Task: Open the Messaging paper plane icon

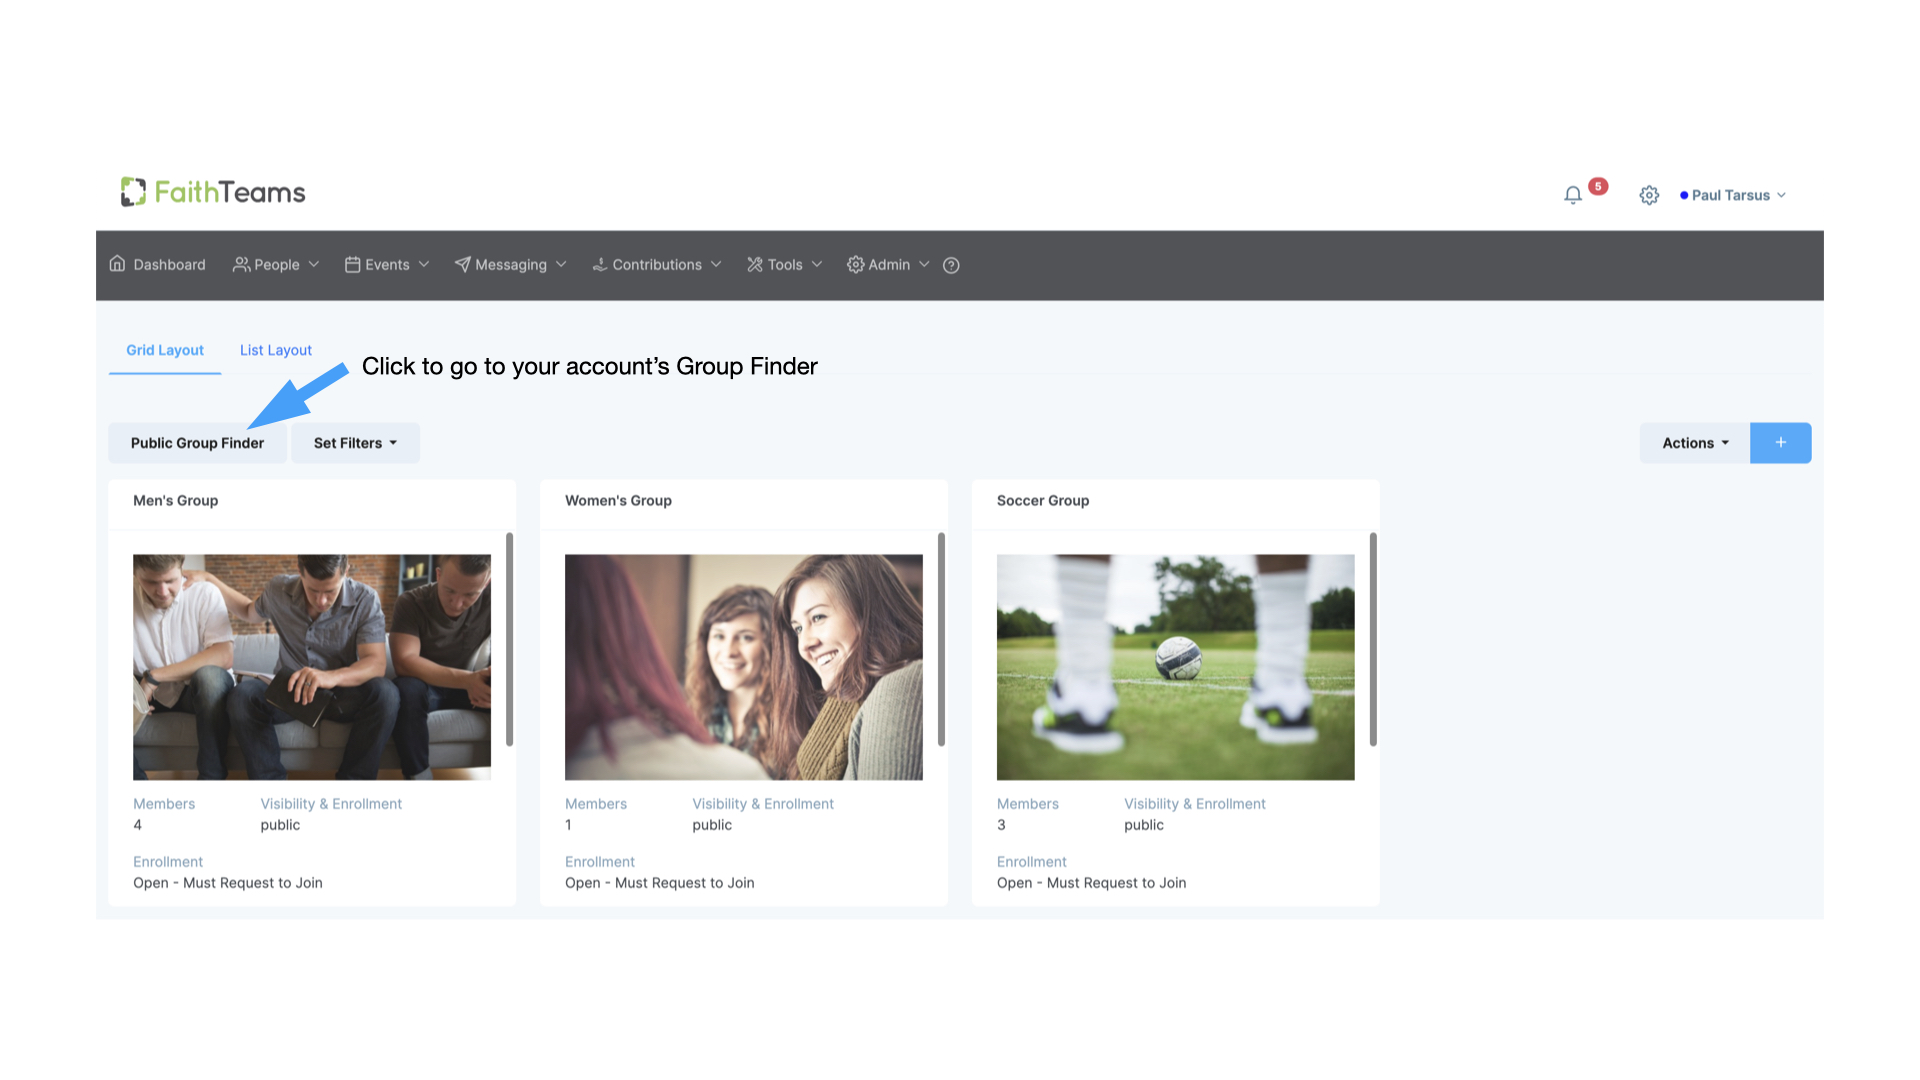Action: 463,264
